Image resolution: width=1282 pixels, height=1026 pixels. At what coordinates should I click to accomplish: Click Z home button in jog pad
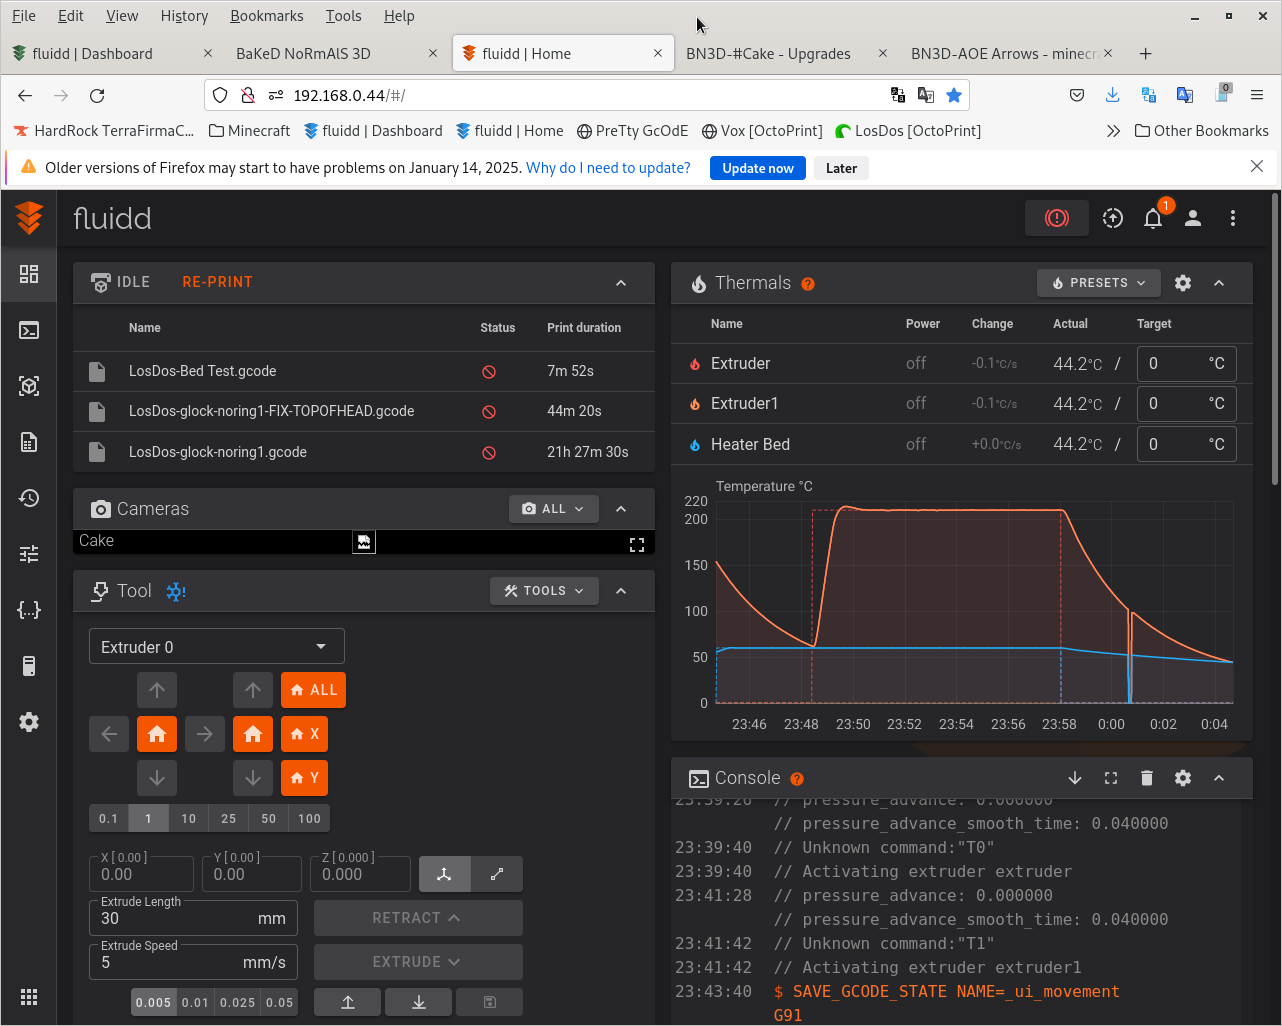[x=253, y=734]
